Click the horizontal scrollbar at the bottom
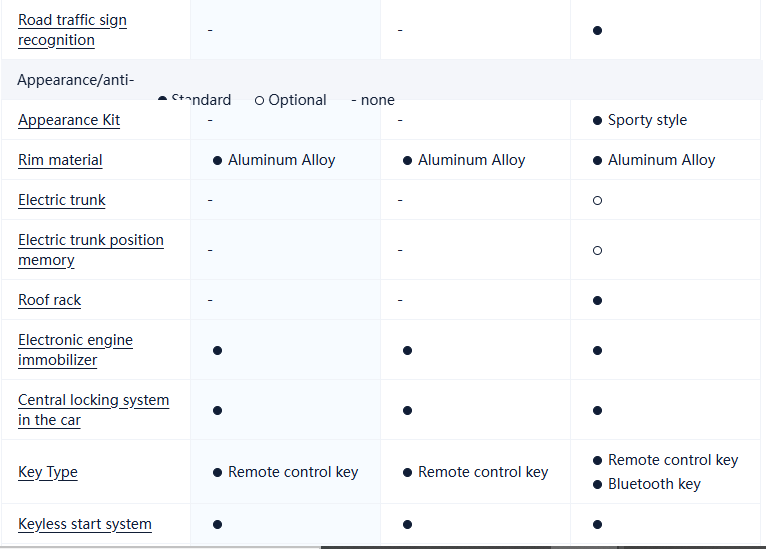Viewport: 766px width, 549px height. (540, 546)
